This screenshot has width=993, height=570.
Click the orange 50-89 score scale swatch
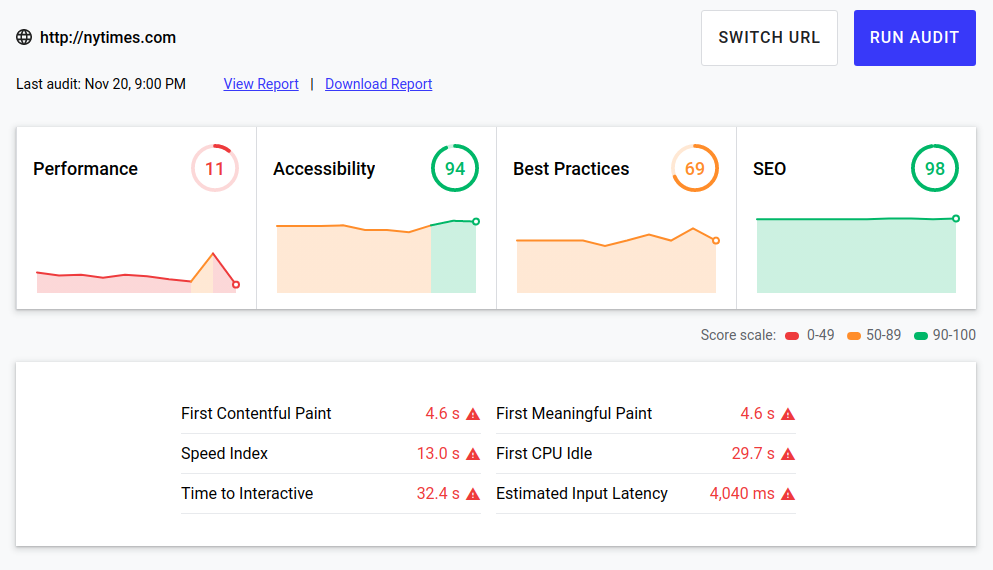[854, 336]
